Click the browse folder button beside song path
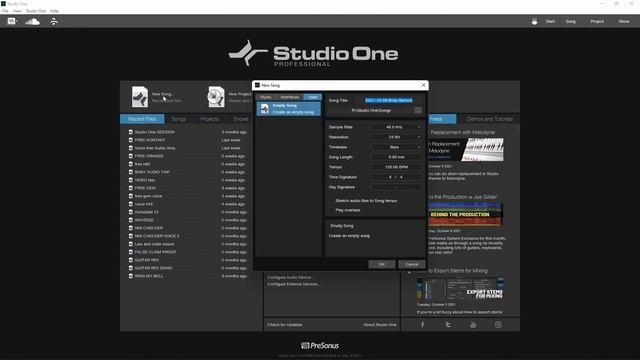 [418, 110]
